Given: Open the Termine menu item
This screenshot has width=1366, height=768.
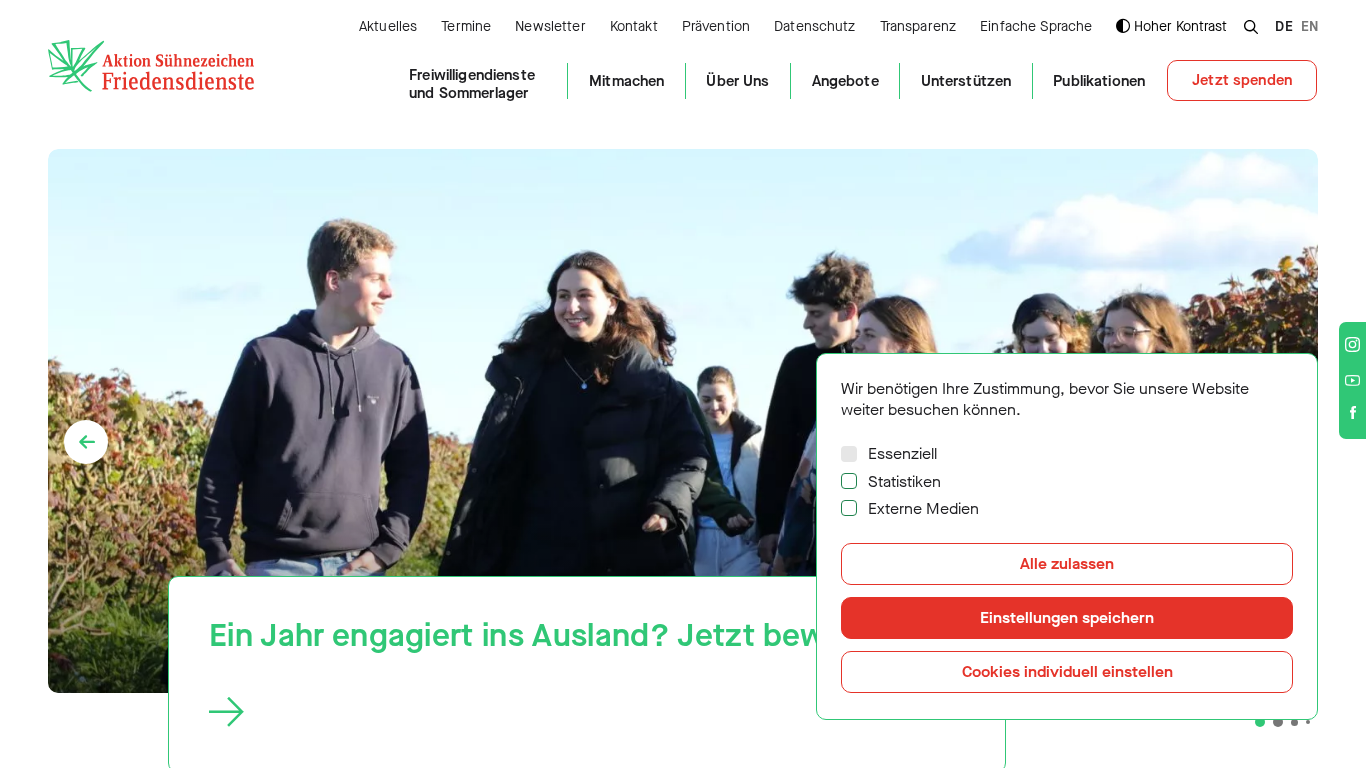Looking at the screenshot, I should pyautogui.click(x=466, y=26).
